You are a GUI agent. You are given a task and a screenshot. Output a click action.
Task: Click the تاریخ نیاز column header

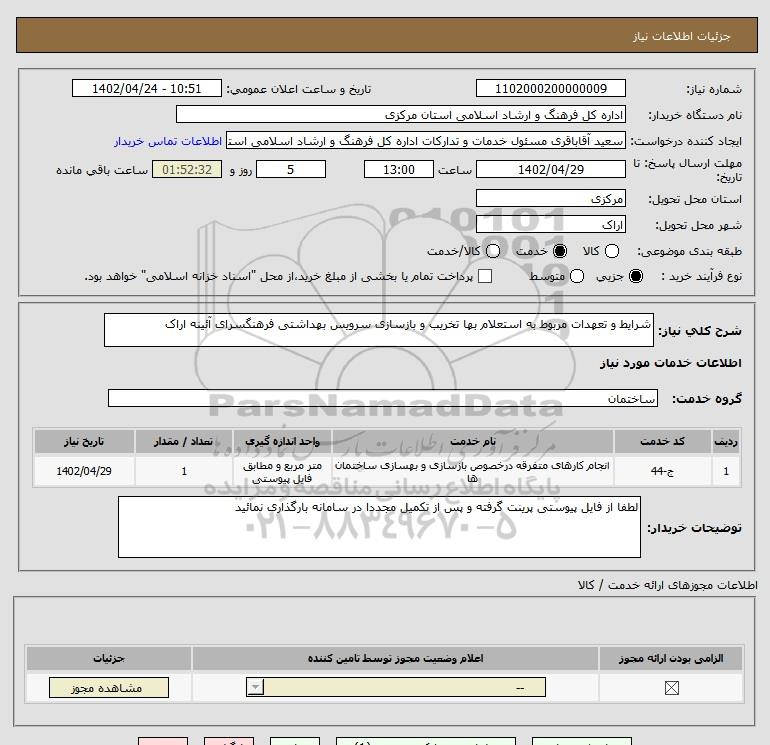tap(84, 441)
